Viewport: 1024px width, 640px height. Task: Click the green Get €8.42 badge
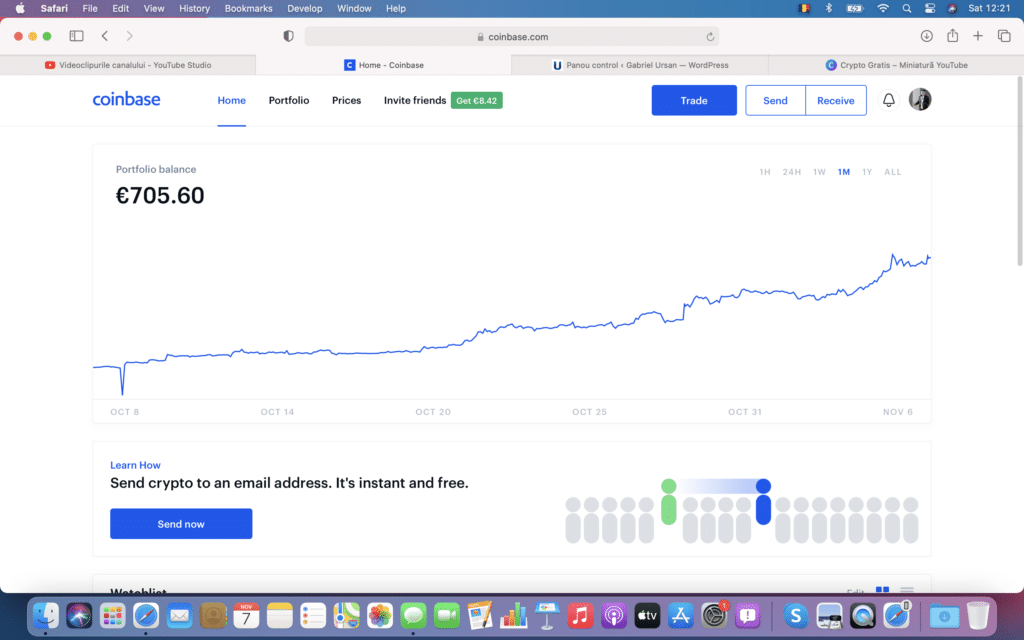point(476,101)
